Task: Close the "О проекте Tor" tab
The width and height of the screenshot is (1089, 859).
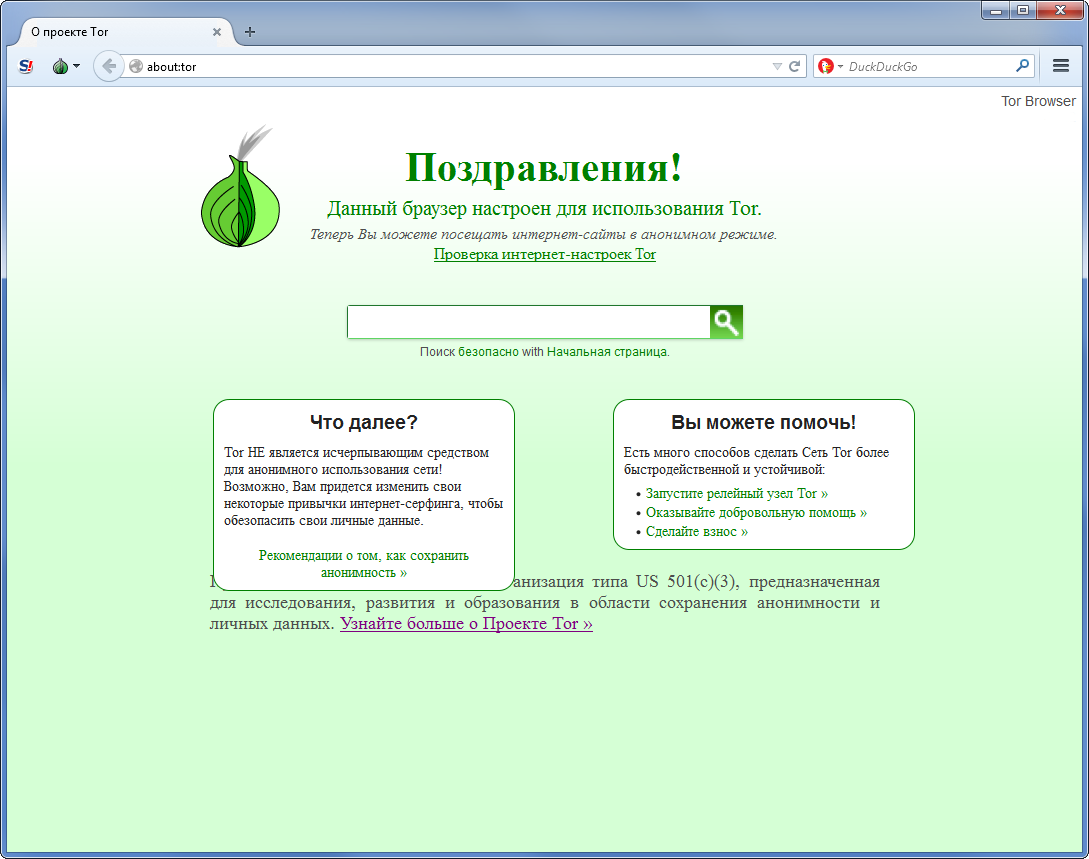Action: [217, 32]
